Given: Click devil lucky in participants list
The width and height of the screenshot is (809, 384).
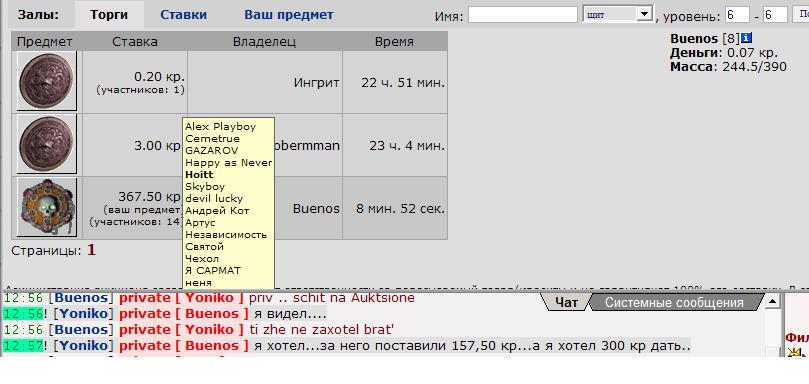Looking at the screenshot, I should [x=214, y=198].
